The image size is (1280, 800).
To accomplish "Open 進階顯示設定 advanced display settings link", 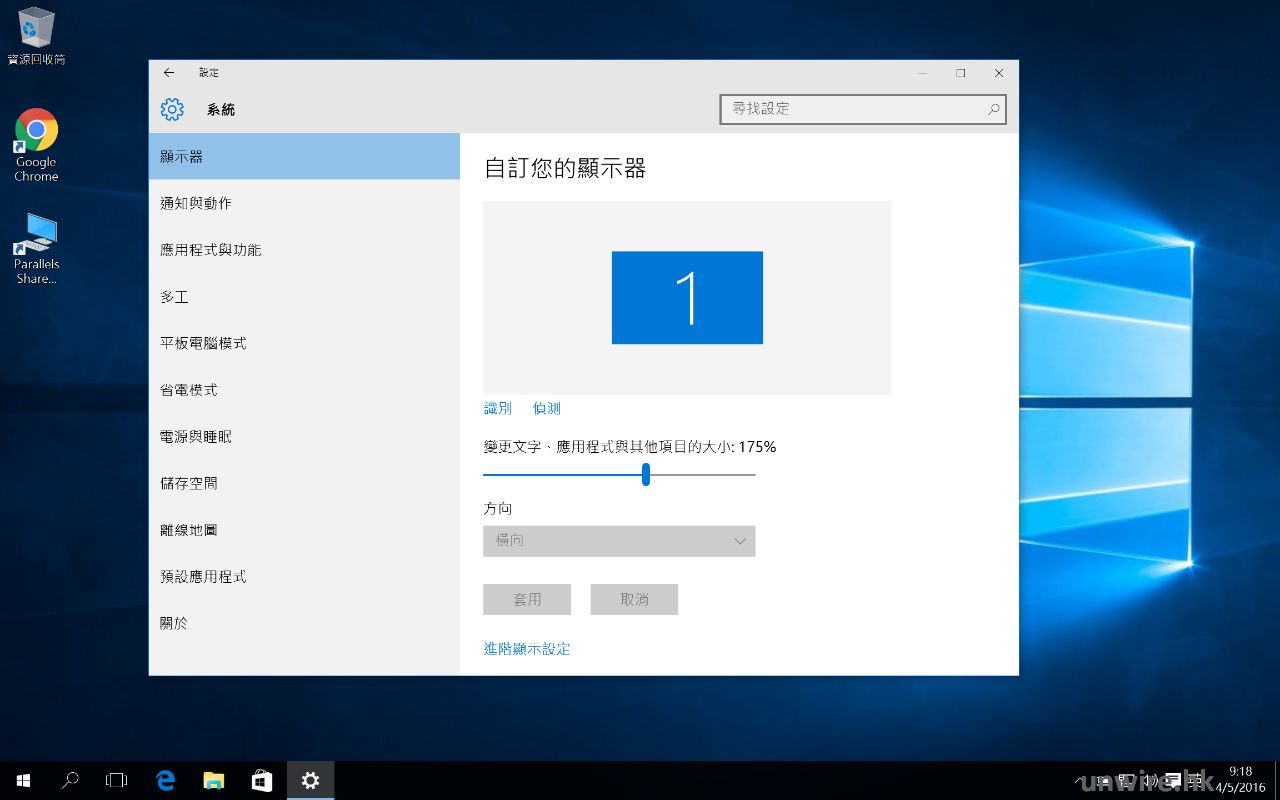I will tap(527, 649).
